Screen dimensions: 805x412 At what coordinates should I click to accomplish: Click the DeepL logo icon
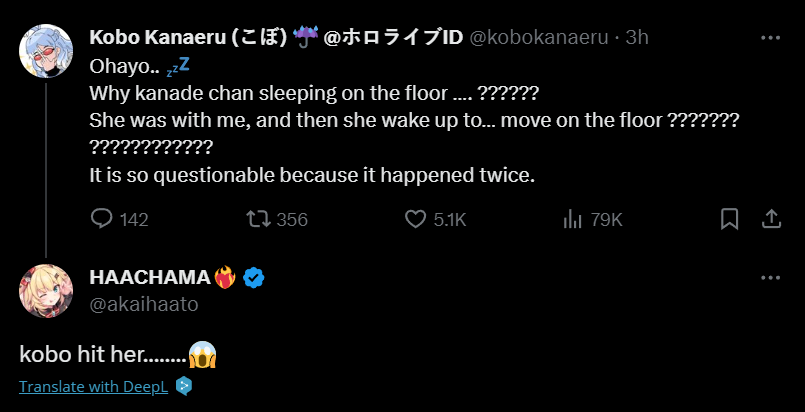click(x=184, y=387)
